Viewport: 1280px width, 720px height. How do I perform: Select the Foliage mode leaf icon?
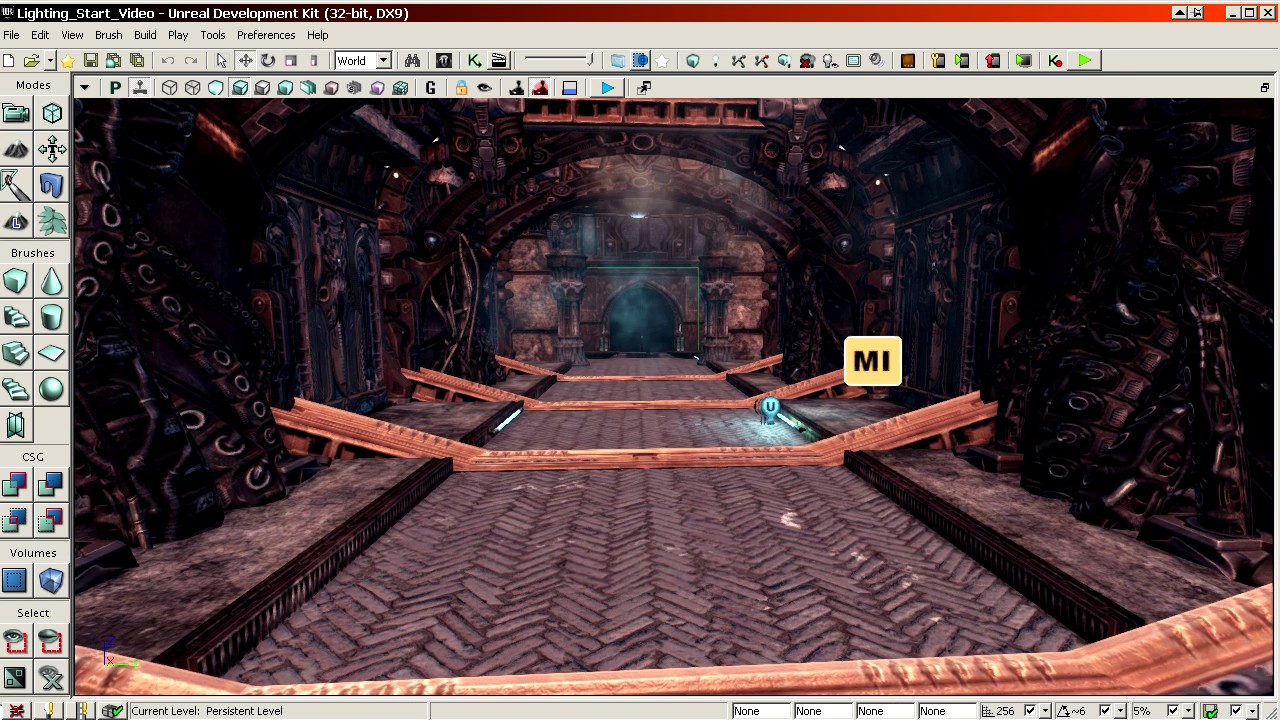point(52,221)
